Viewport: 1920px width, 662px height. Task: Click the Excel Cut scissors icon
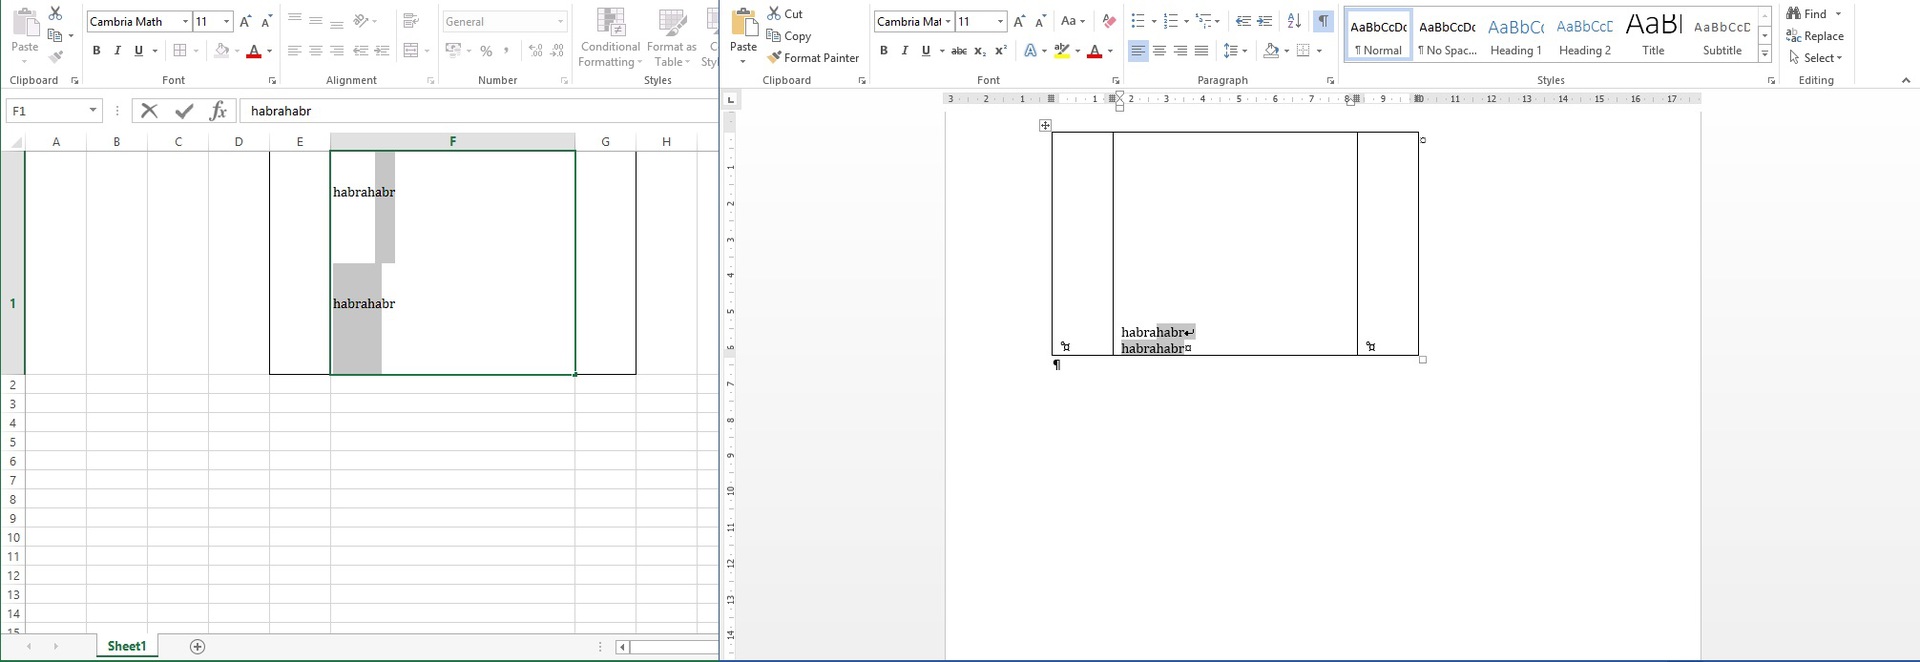pos(55,13)
